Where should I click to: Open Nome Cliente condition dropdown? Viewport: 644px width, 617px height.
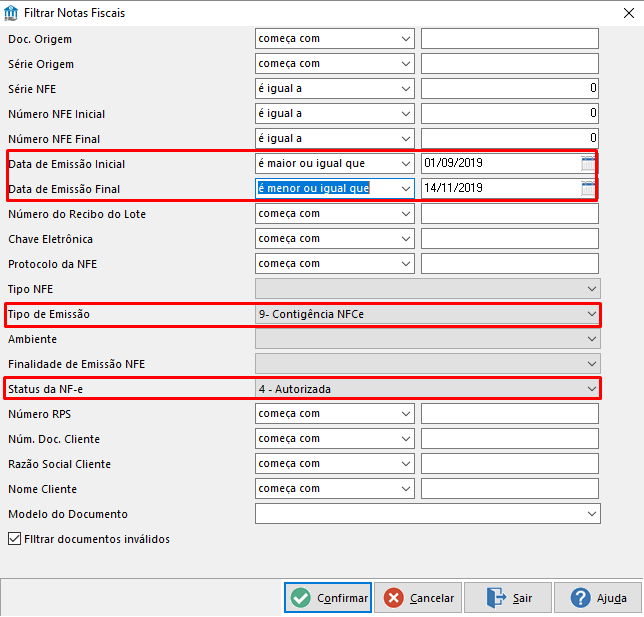click(335, 489)
